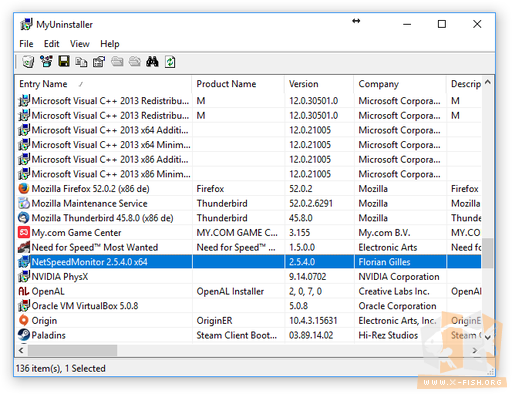The image size is (512, 394).
Task: Select the OpenAL entry name
Action: click(48, 291)
